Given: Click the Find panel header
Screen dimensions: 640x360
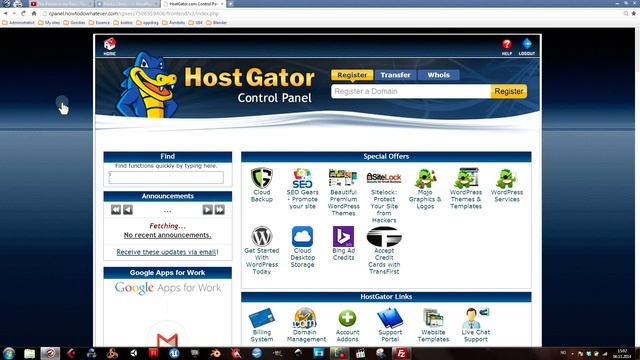Looking at the screenshot, I should pyautogui.click(x=168, y=157).
